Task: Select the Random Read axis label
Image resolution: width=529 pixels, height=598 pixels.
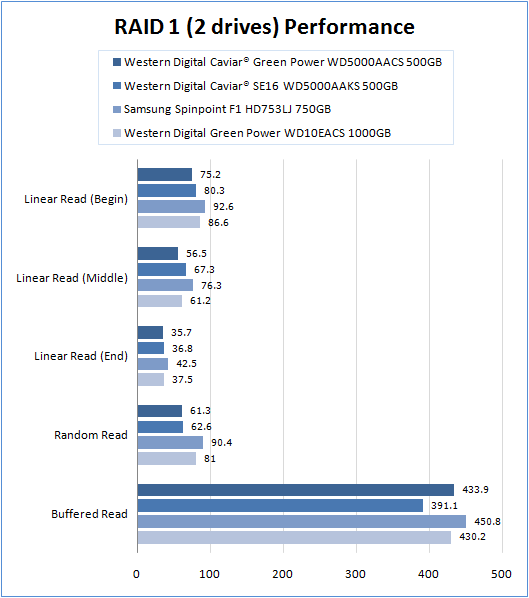Action: (x=91, y=435)
